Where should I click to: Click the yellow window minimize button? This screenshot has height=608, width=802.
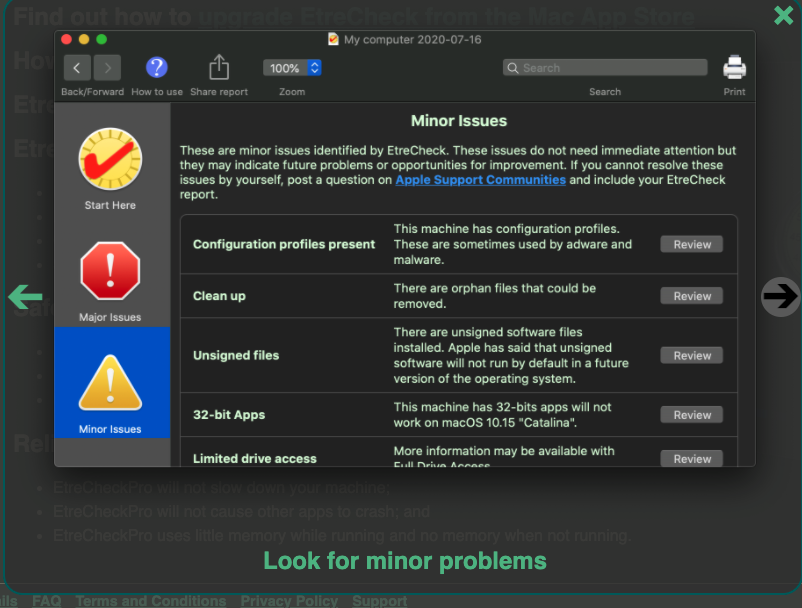(x=84, y=39)
